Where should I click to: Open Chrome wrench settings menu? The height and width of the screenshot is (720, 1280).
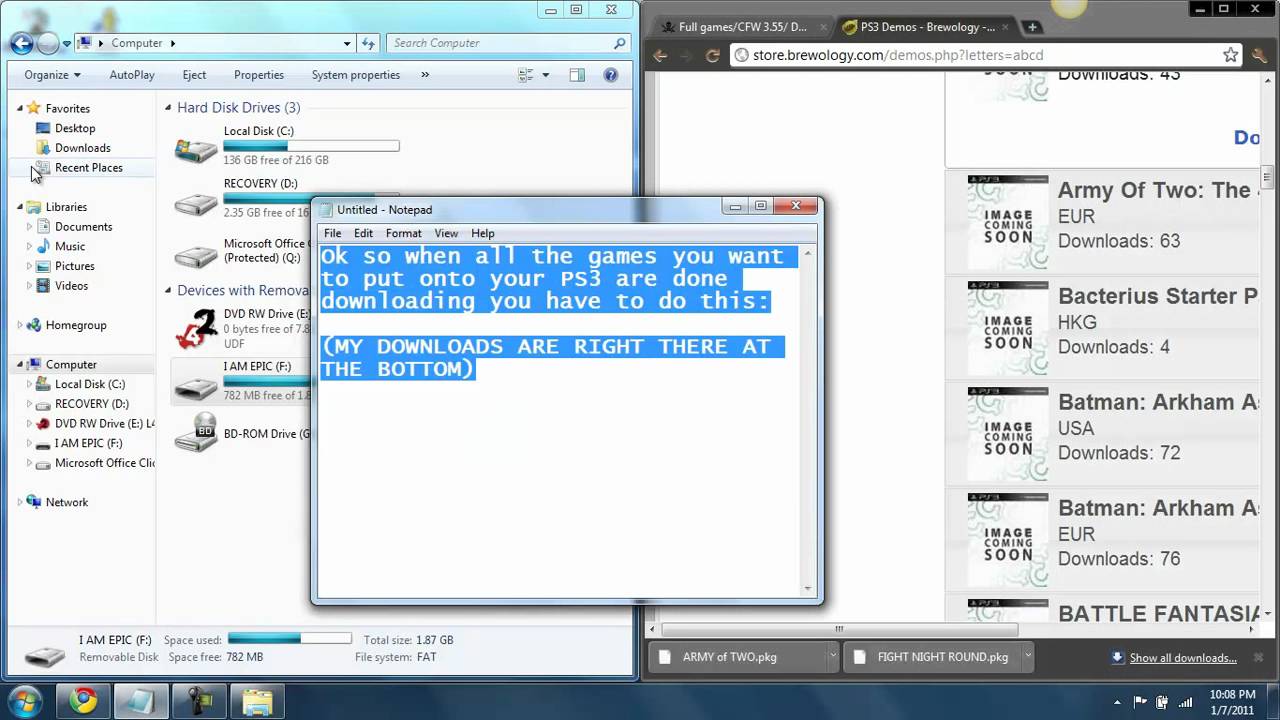tap(1259, 55)
